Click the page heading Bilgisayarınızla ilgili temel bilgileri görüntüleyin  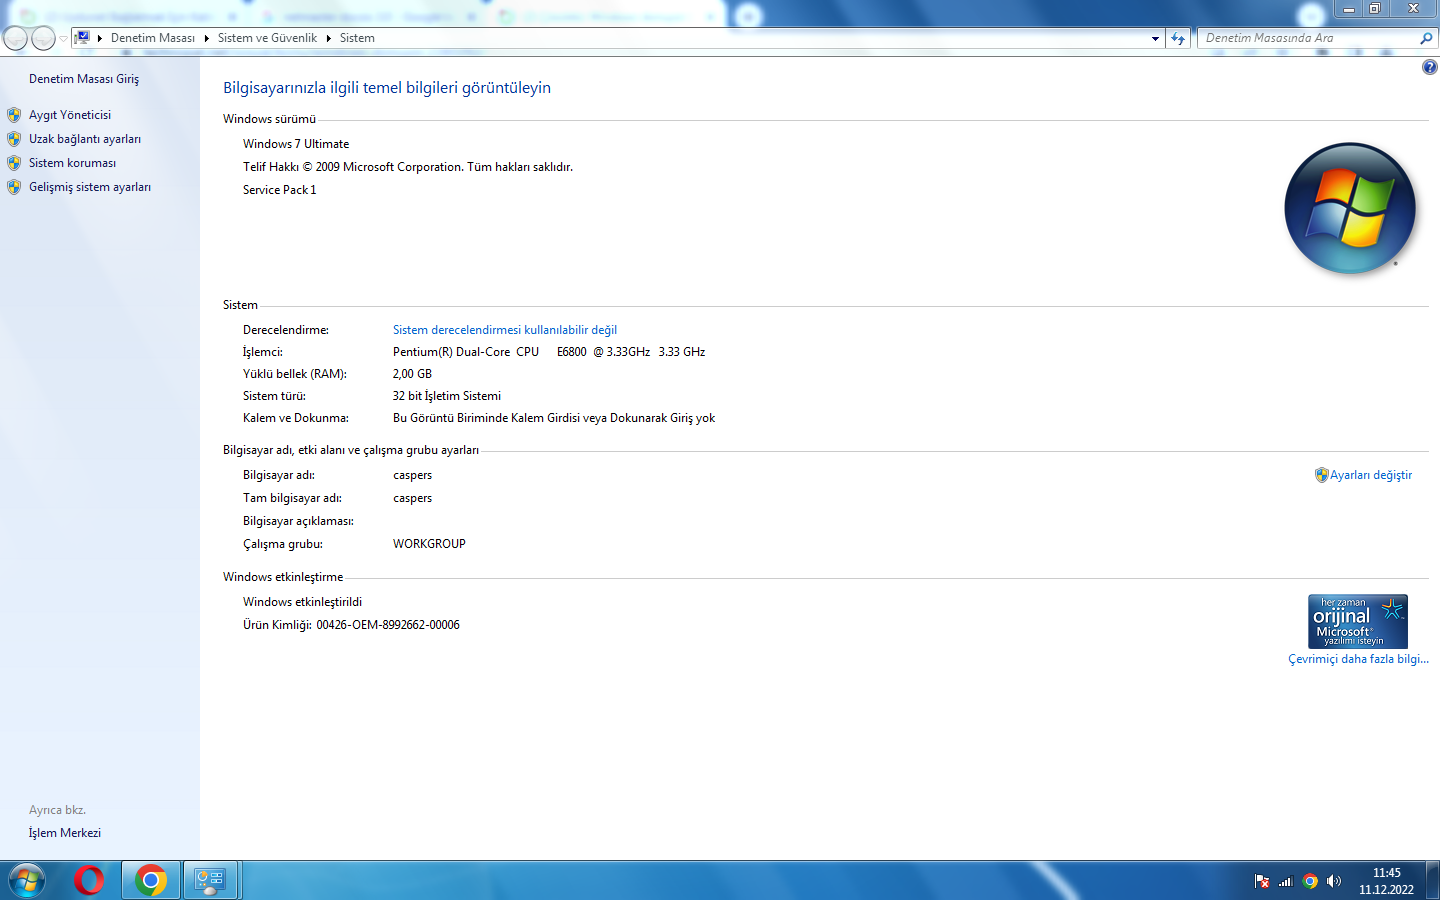[387, 88]
